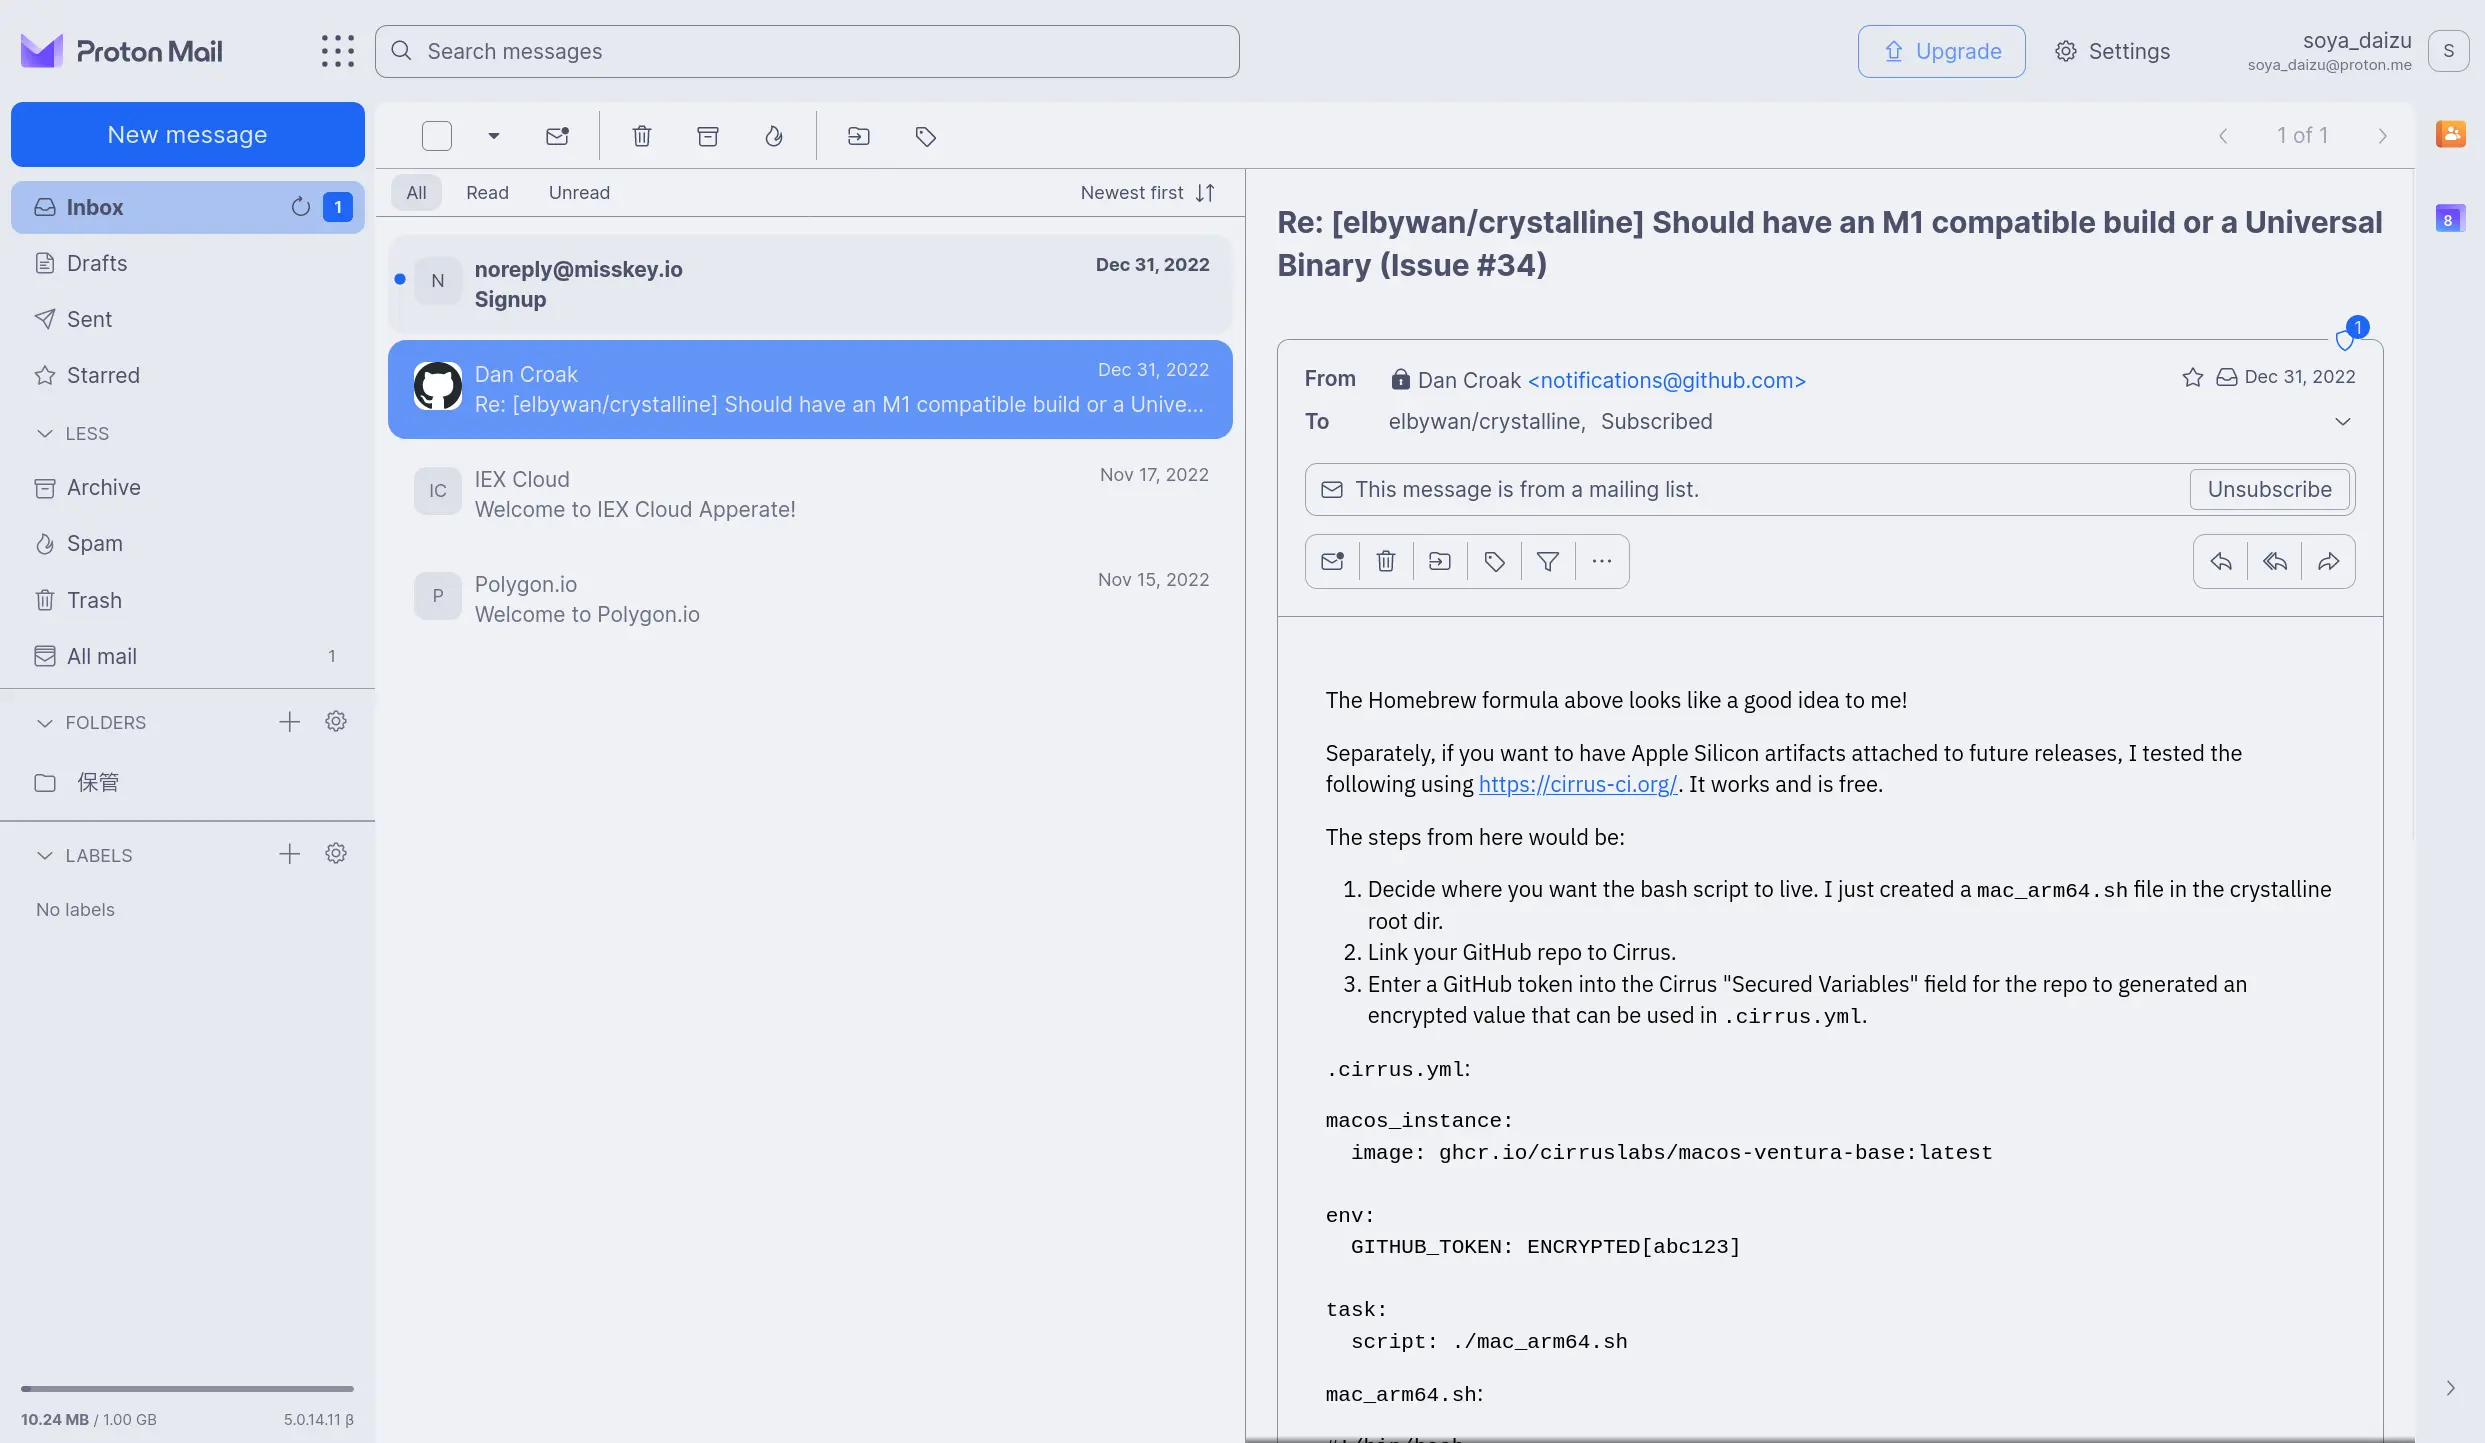Add a new folder with plus icon

coord(289,722)
